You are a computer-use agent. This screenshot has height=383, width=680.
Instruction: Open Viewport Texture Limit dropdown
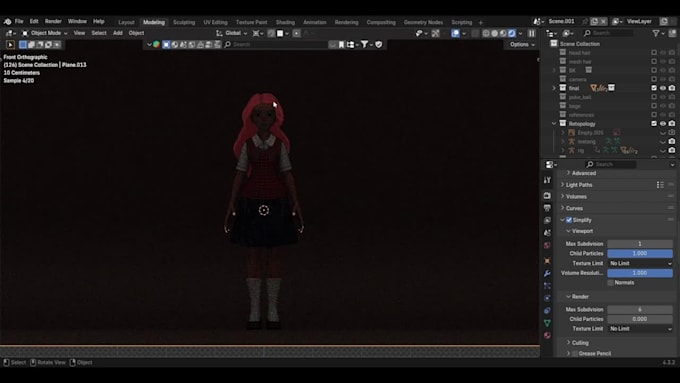coord(640,263)
